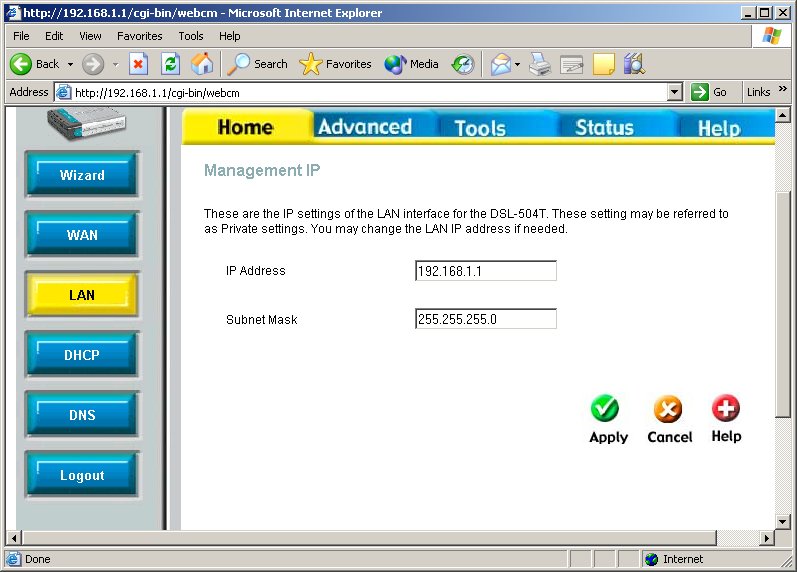
Task: Click the IP Address input field
Action: (486, 270)
